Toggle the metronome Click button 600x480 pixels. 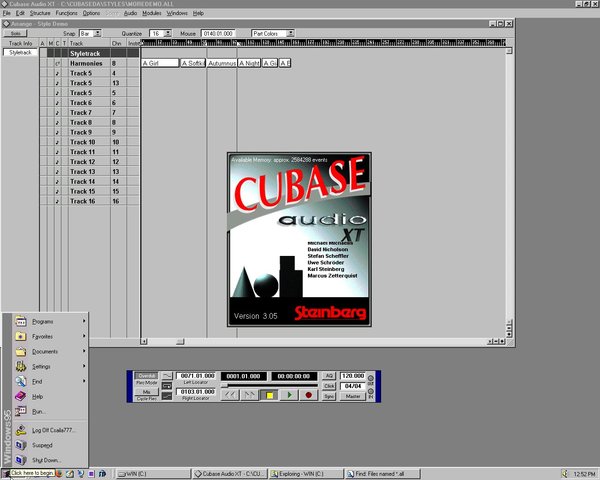pos(329,386)
